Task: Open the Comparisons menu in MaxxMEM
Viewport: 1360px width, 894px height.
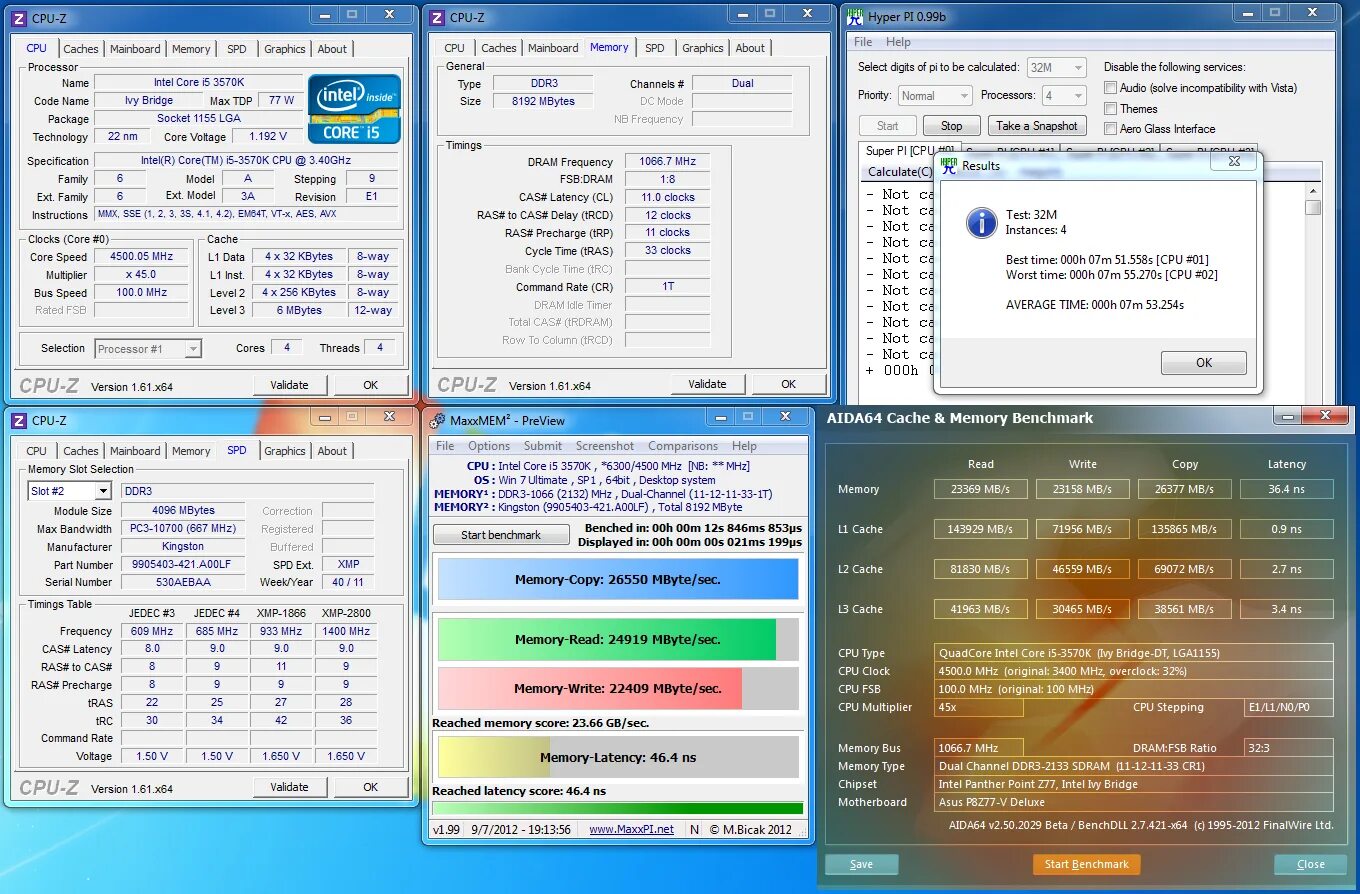Action: [683, 446]
